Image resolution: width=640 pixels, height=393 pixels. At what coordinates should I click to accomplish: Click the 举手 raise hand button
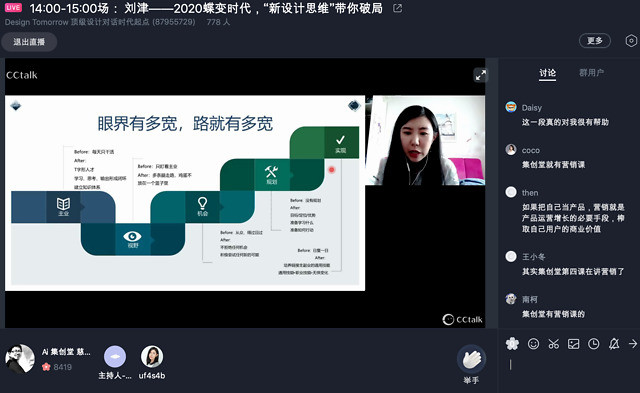471,364
